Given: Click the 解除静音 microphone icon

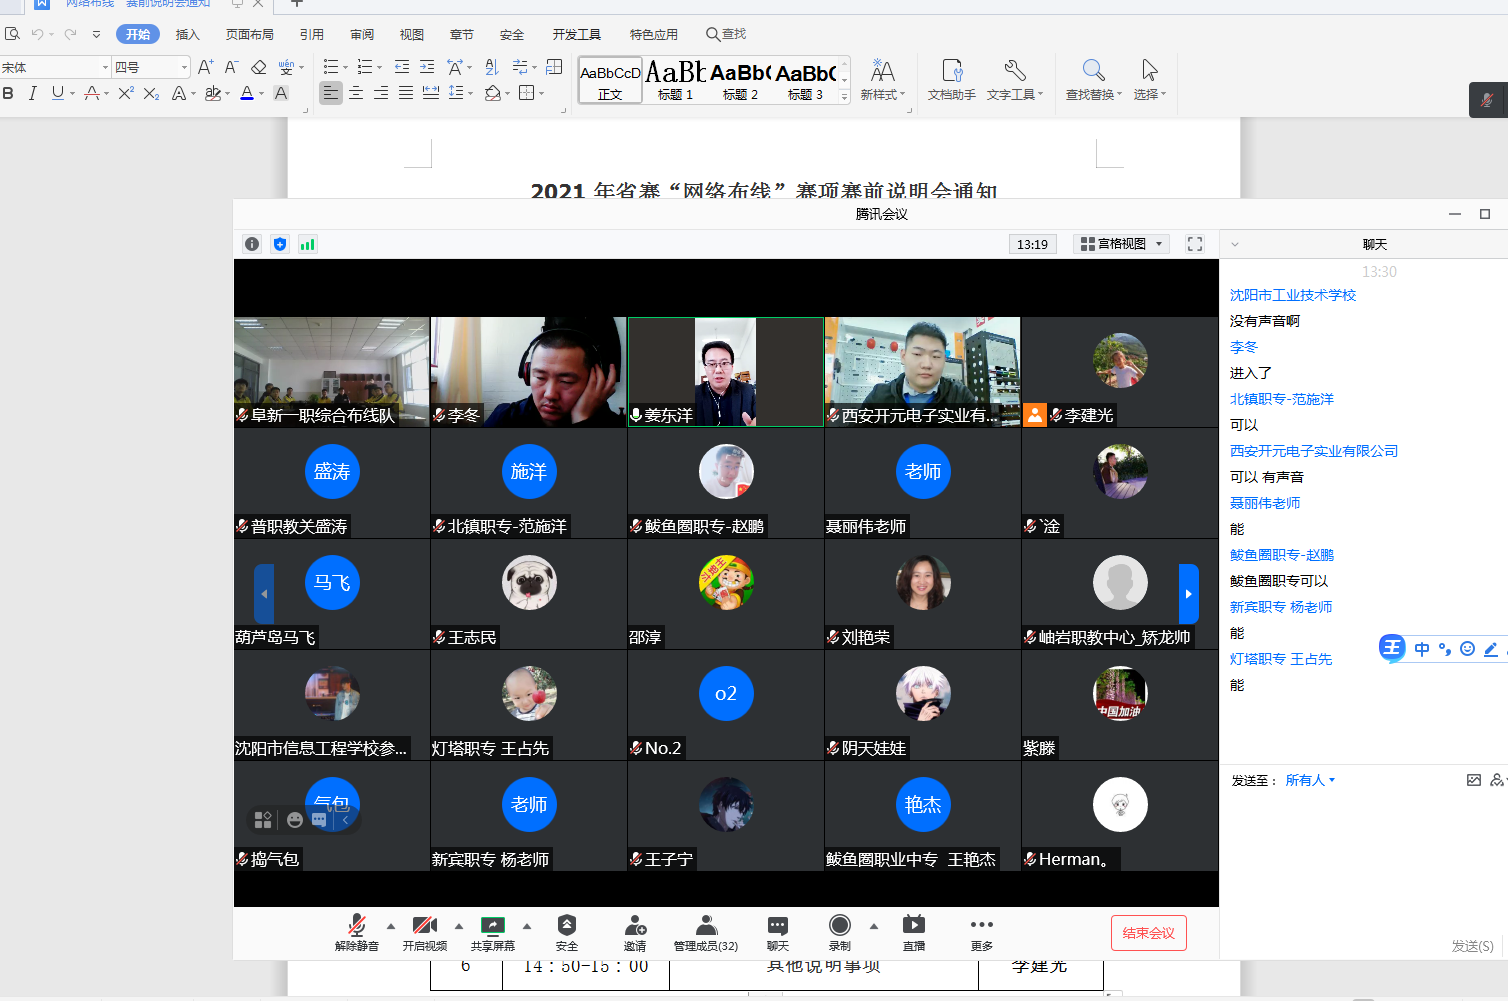Looking at the screenshot, I should pos(356,926).
